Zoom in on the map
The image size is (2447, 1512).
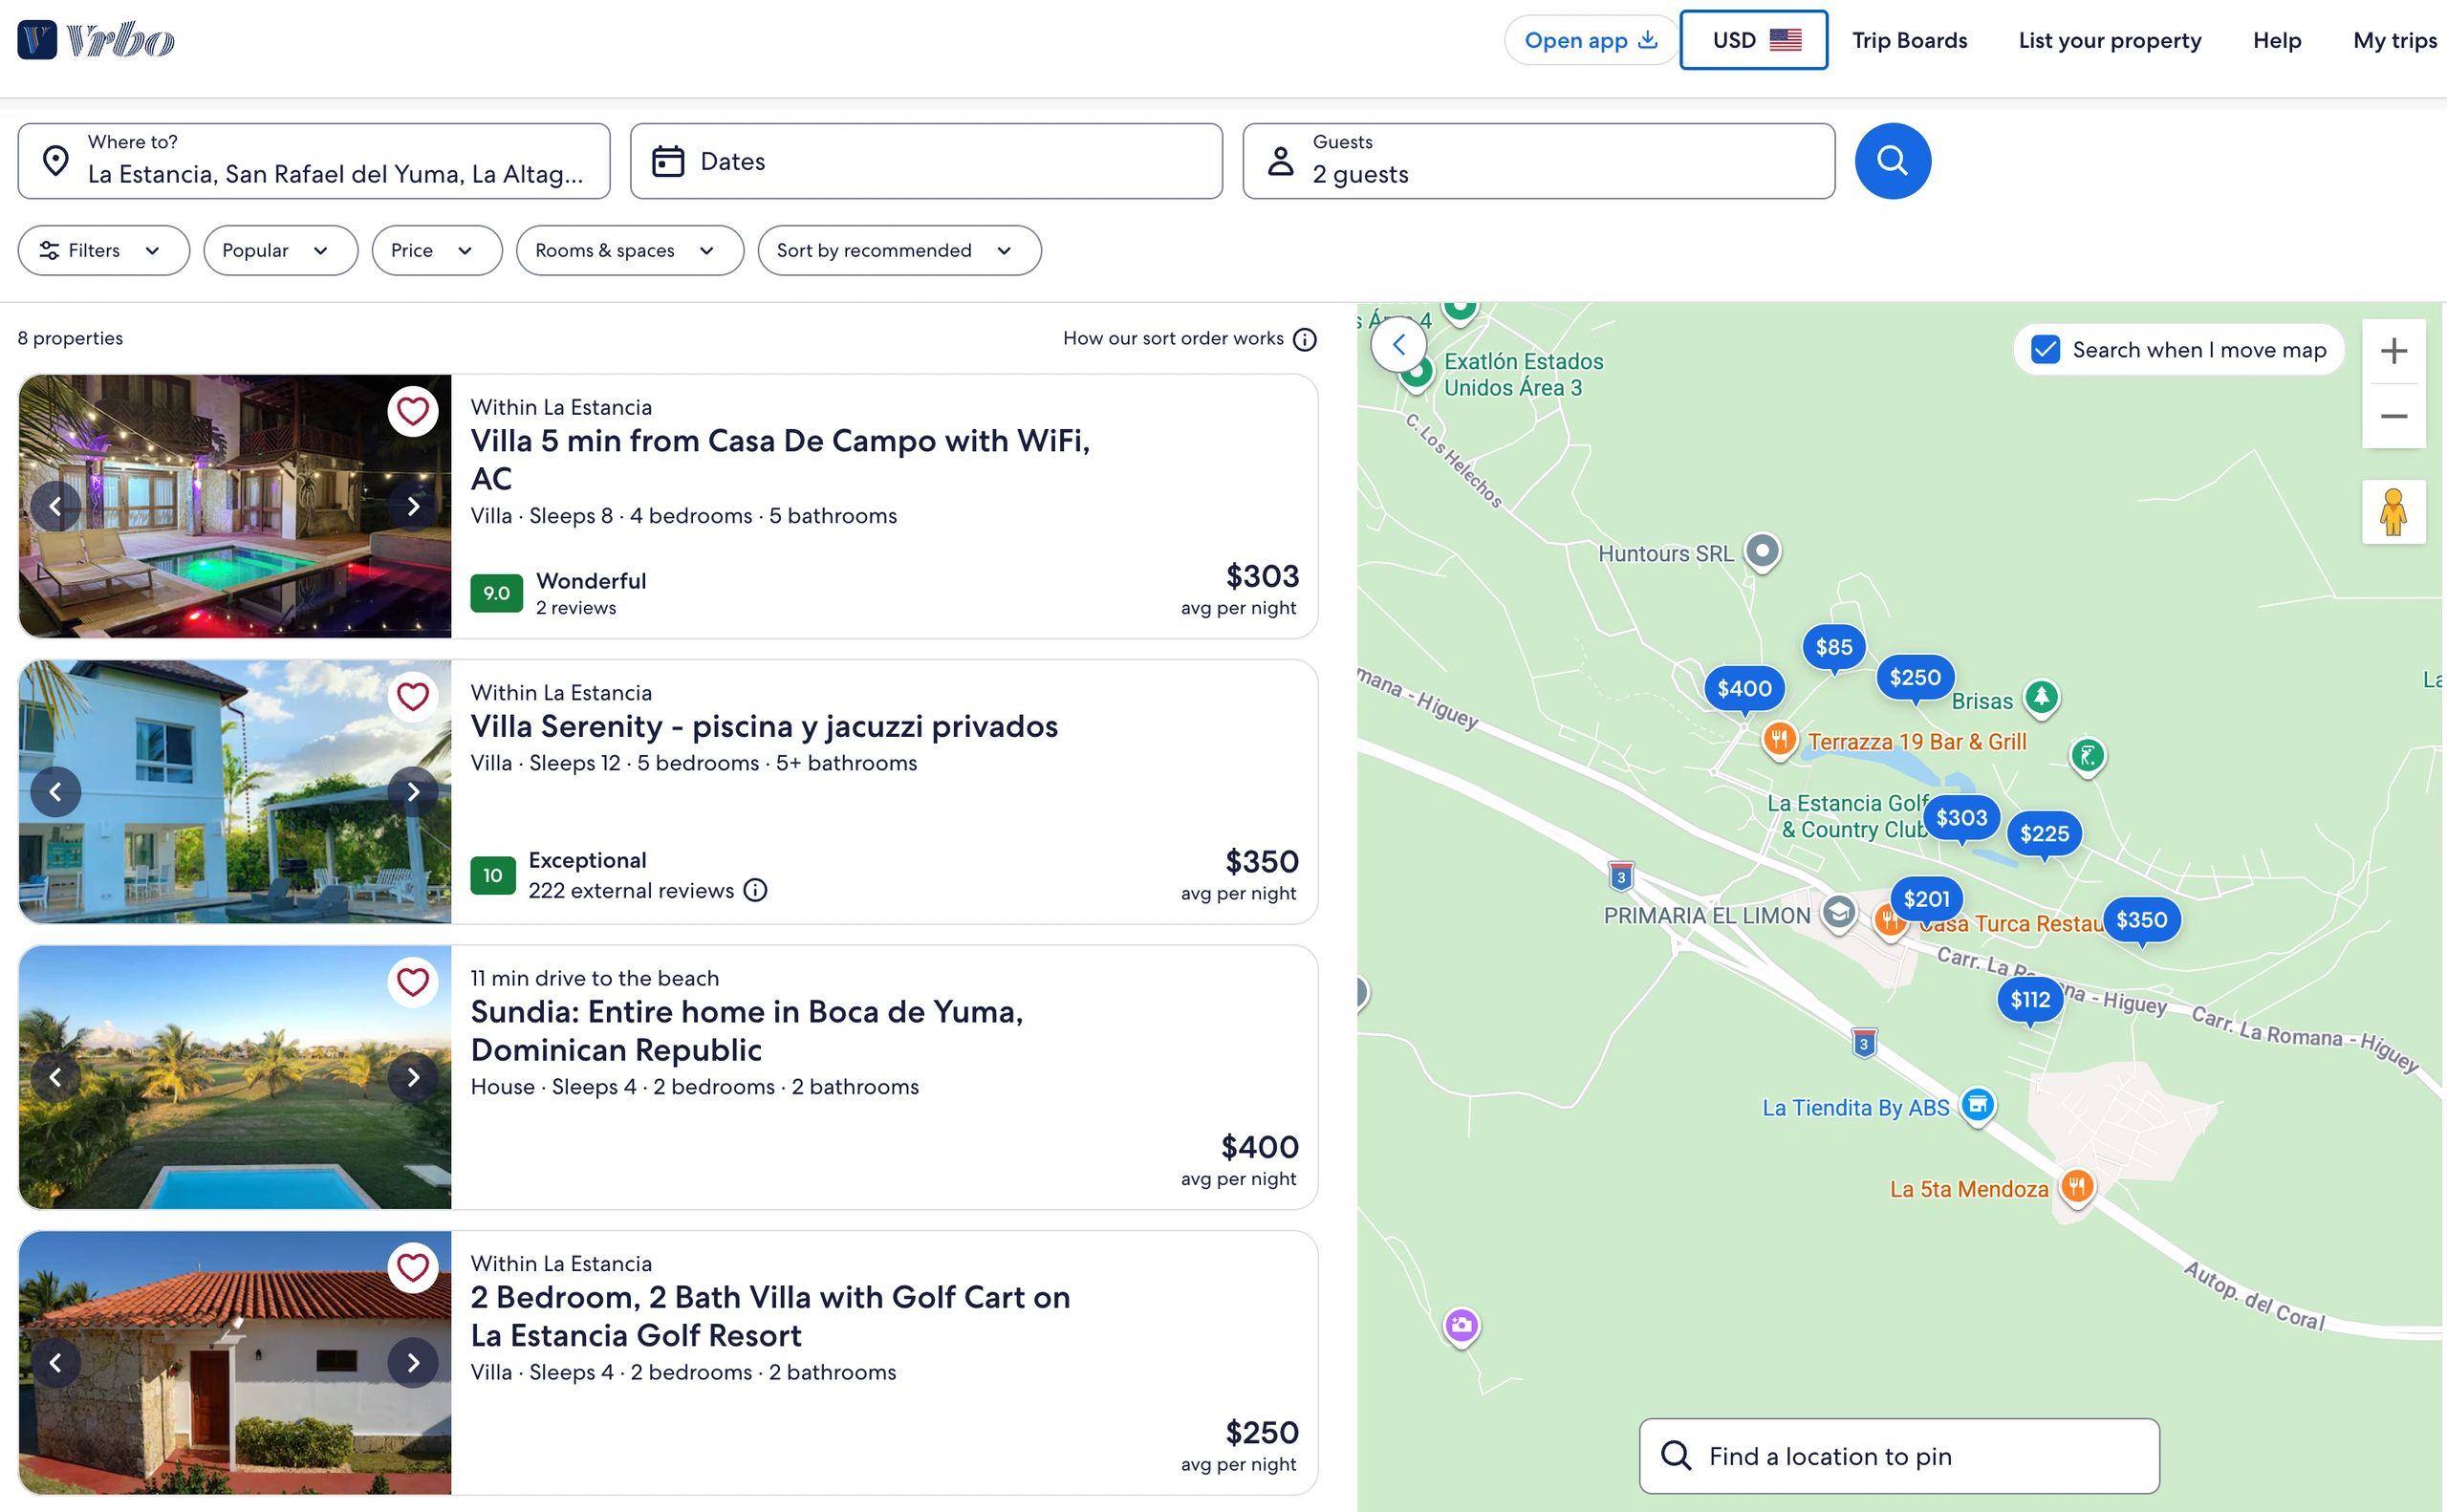tap(2393, 351)
